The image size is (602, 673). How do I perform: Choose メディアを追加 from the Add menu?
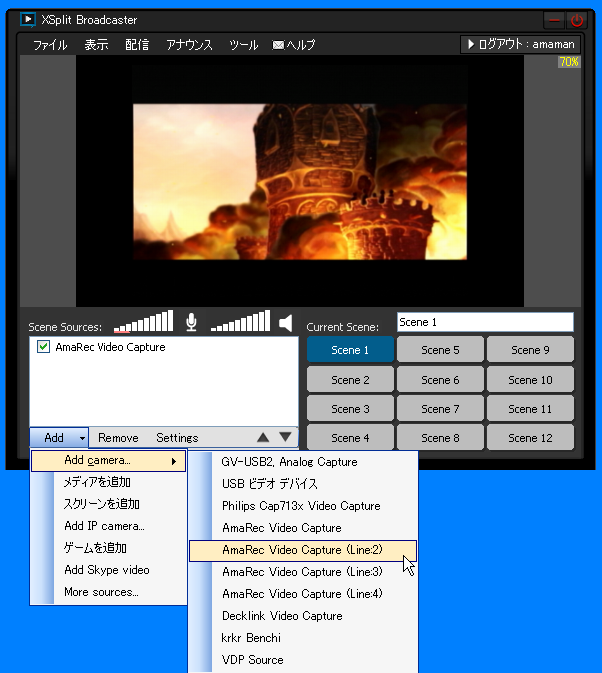[108, 482]
